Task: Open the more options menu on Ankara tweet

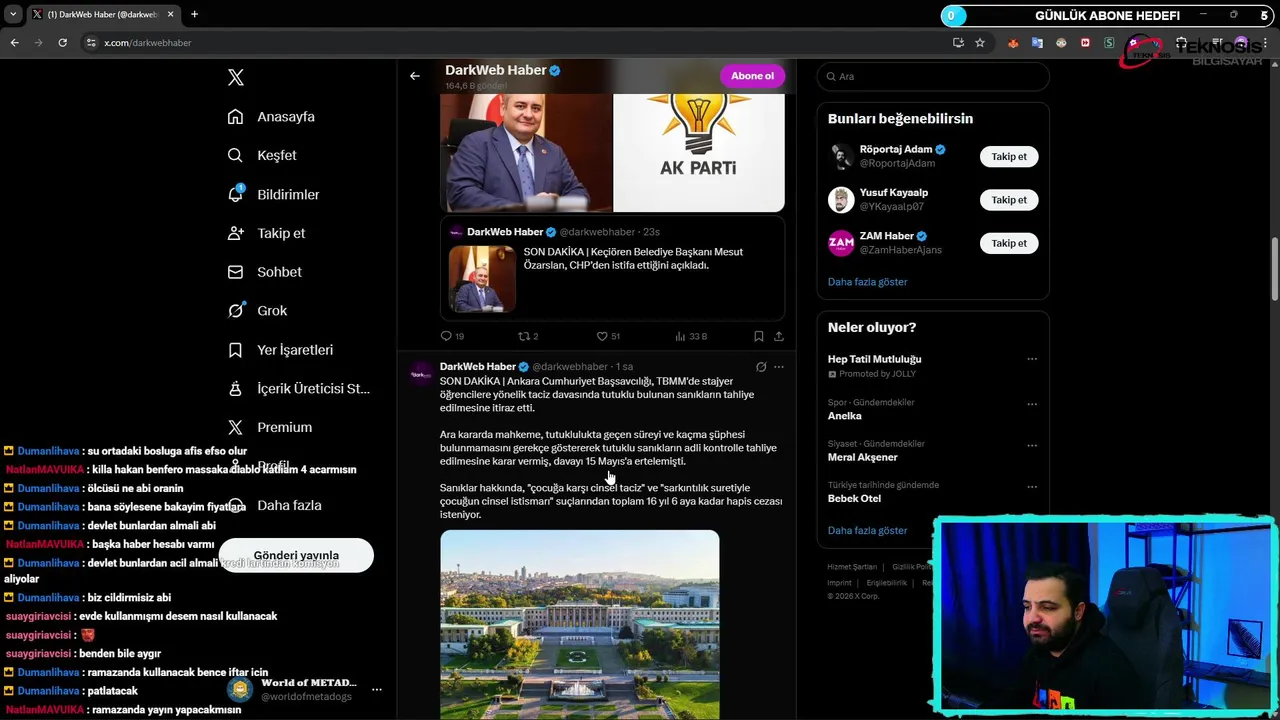Action: click(x=779, y=367)
